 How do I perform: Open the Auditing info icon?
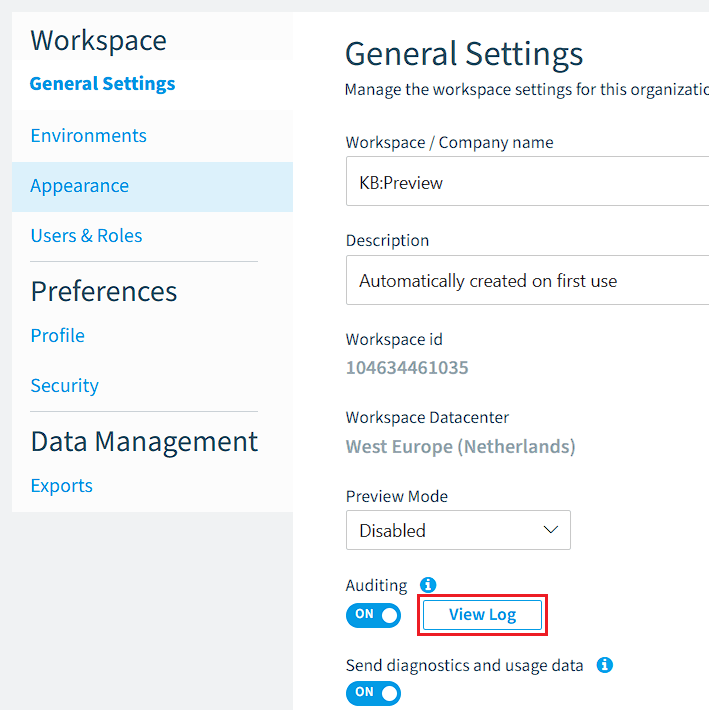[x=427, y=585]
